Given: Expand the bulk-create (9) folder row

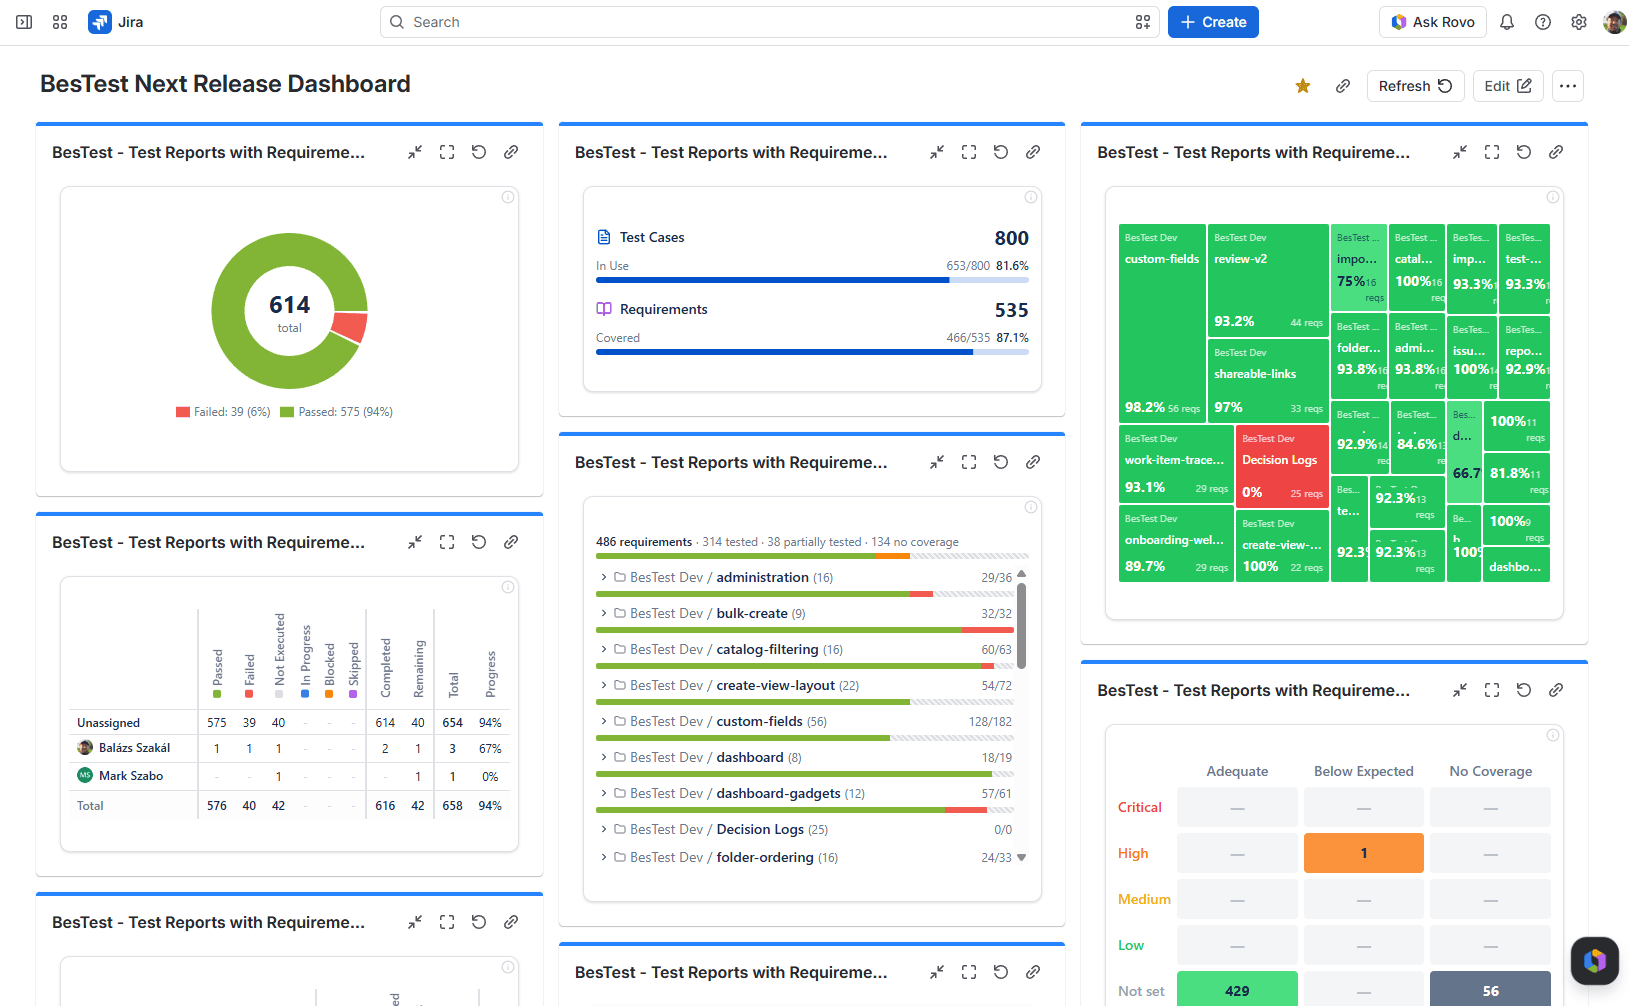Looking at the screenshot, I should (x=604, y=613).
